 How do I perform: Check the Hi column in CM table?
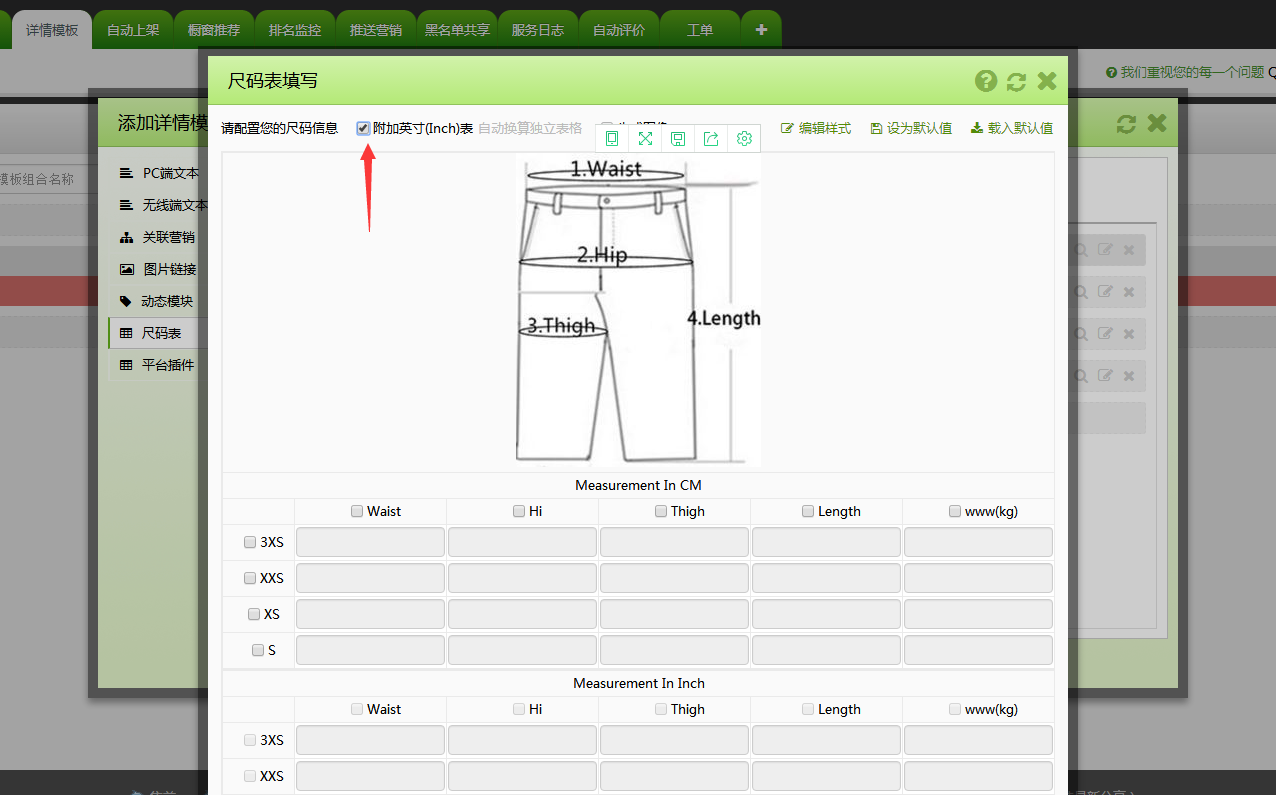pyautogui.click(x=519, y=511)
